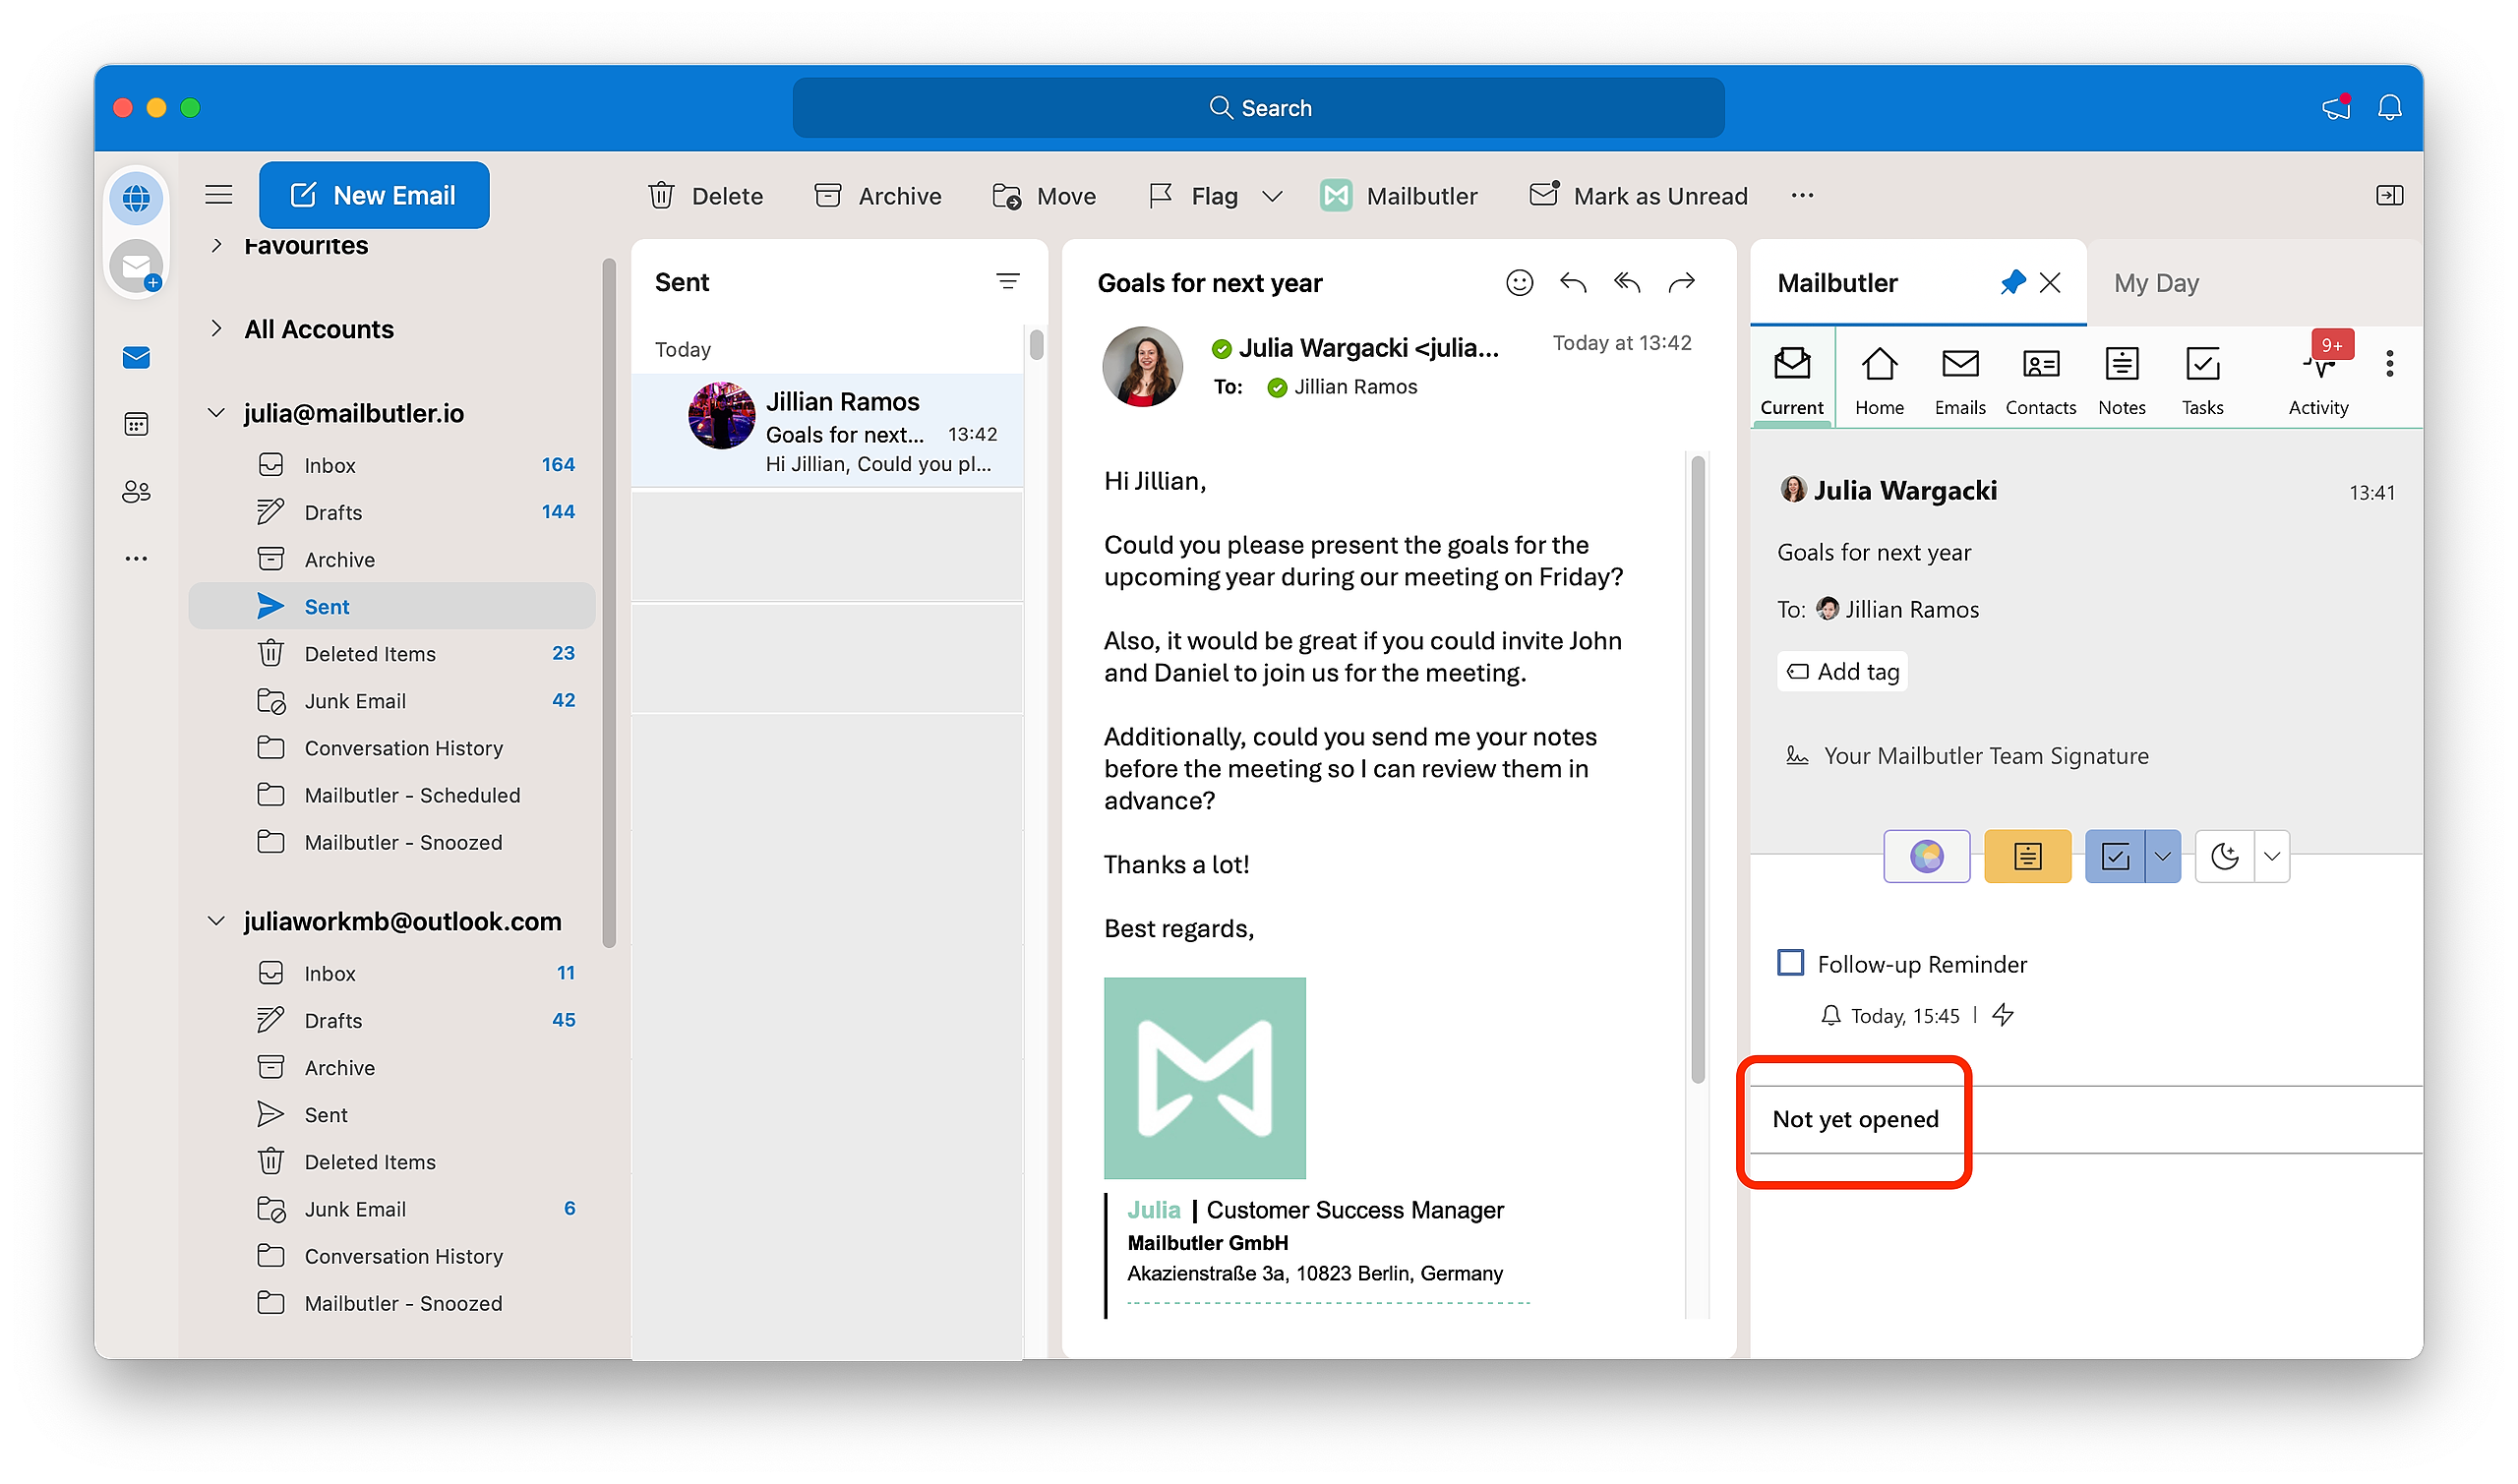Expand the All Accounts section
Viewport: 2518px width, 1484px height.
pyautogui.click(x=216, y=329)
